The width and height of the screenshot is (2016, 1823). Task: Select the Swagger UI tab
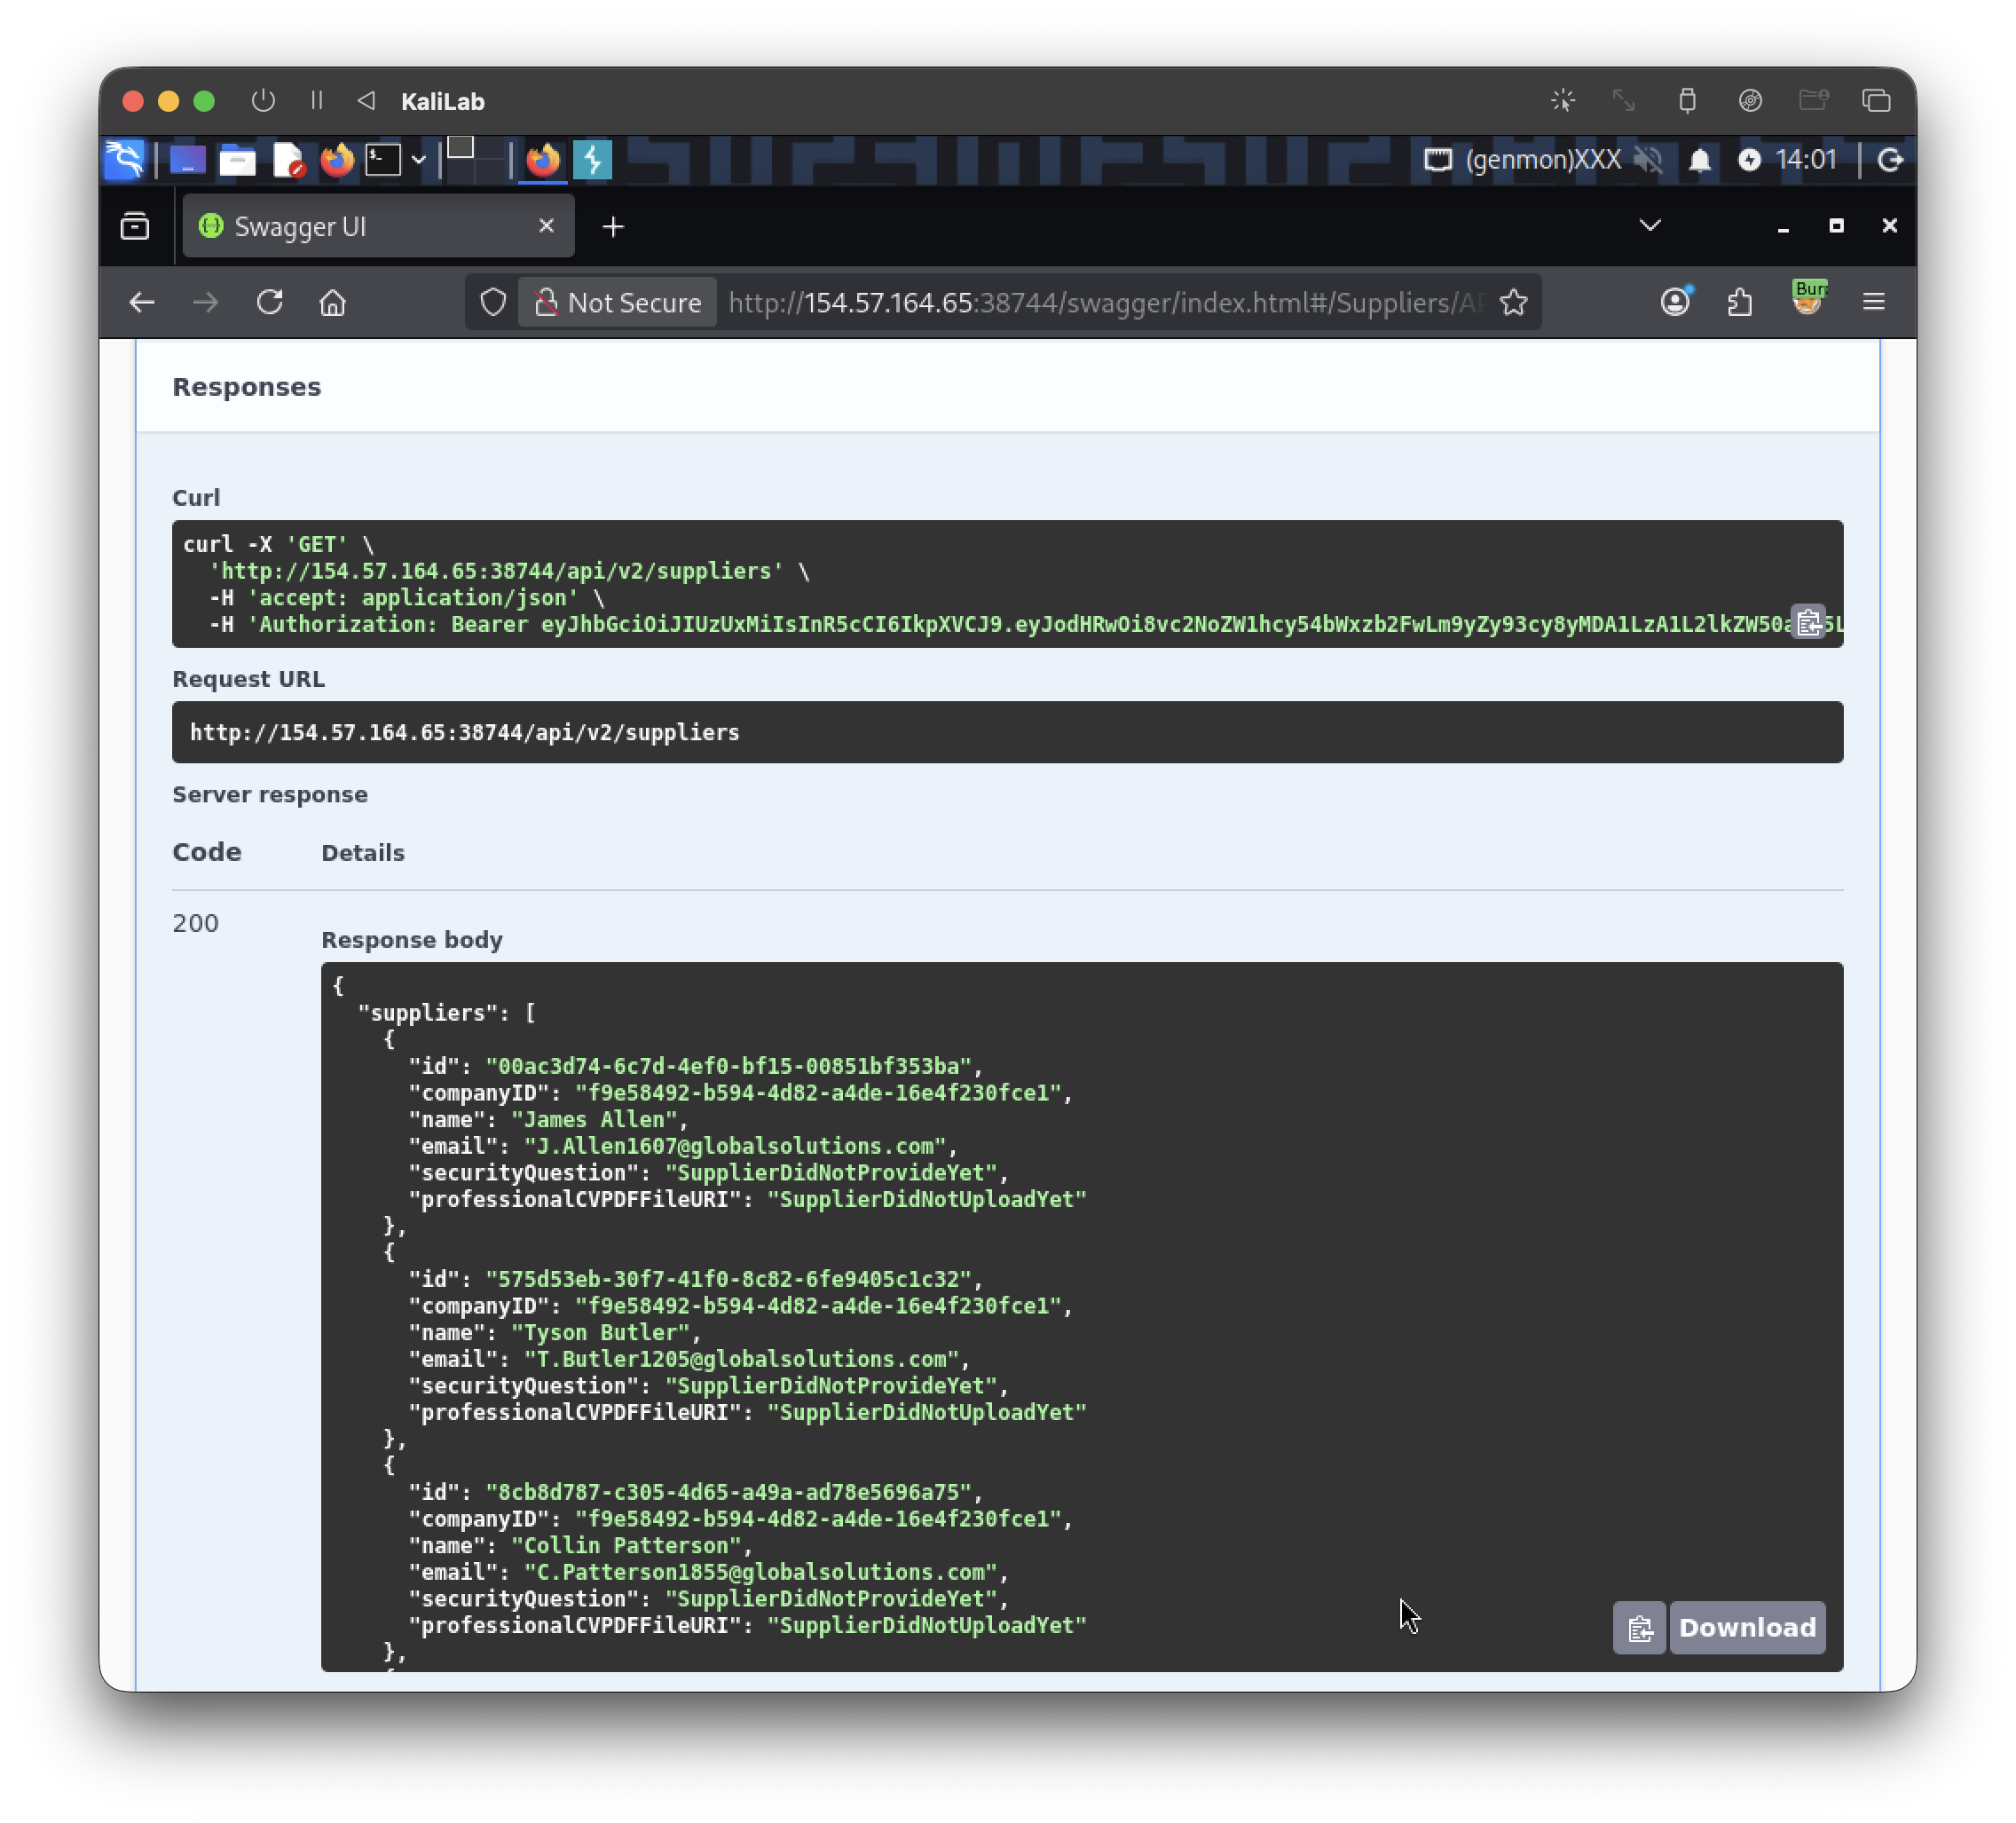tap(378, 227)
